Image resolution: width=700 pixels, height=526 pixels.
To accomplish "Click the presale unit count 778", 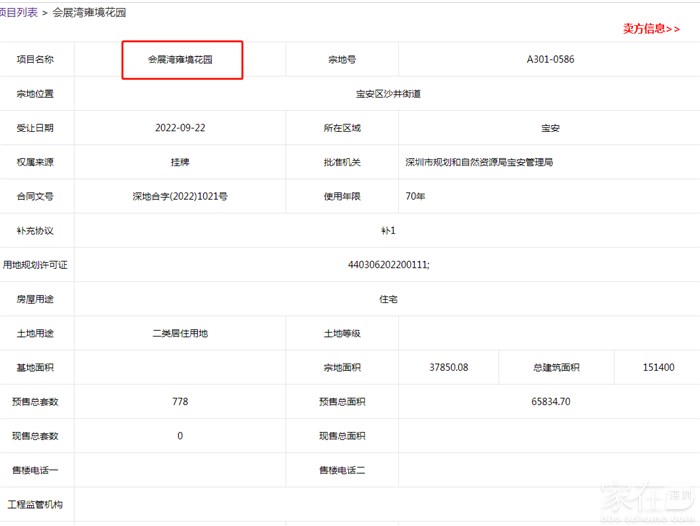I will click(x=180, y=402).
